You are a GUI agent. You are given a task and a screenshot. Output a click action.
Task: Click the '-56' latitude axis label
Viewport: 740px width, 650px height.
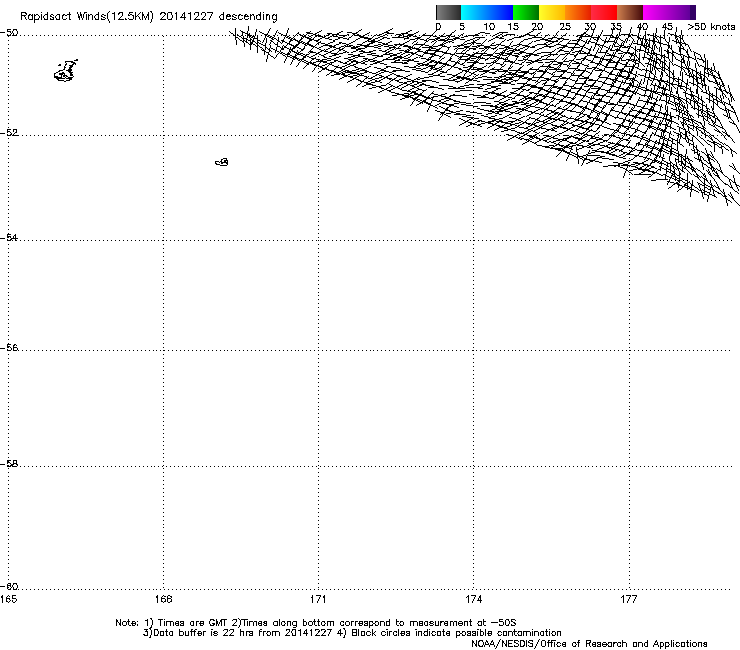pos(9,347)
